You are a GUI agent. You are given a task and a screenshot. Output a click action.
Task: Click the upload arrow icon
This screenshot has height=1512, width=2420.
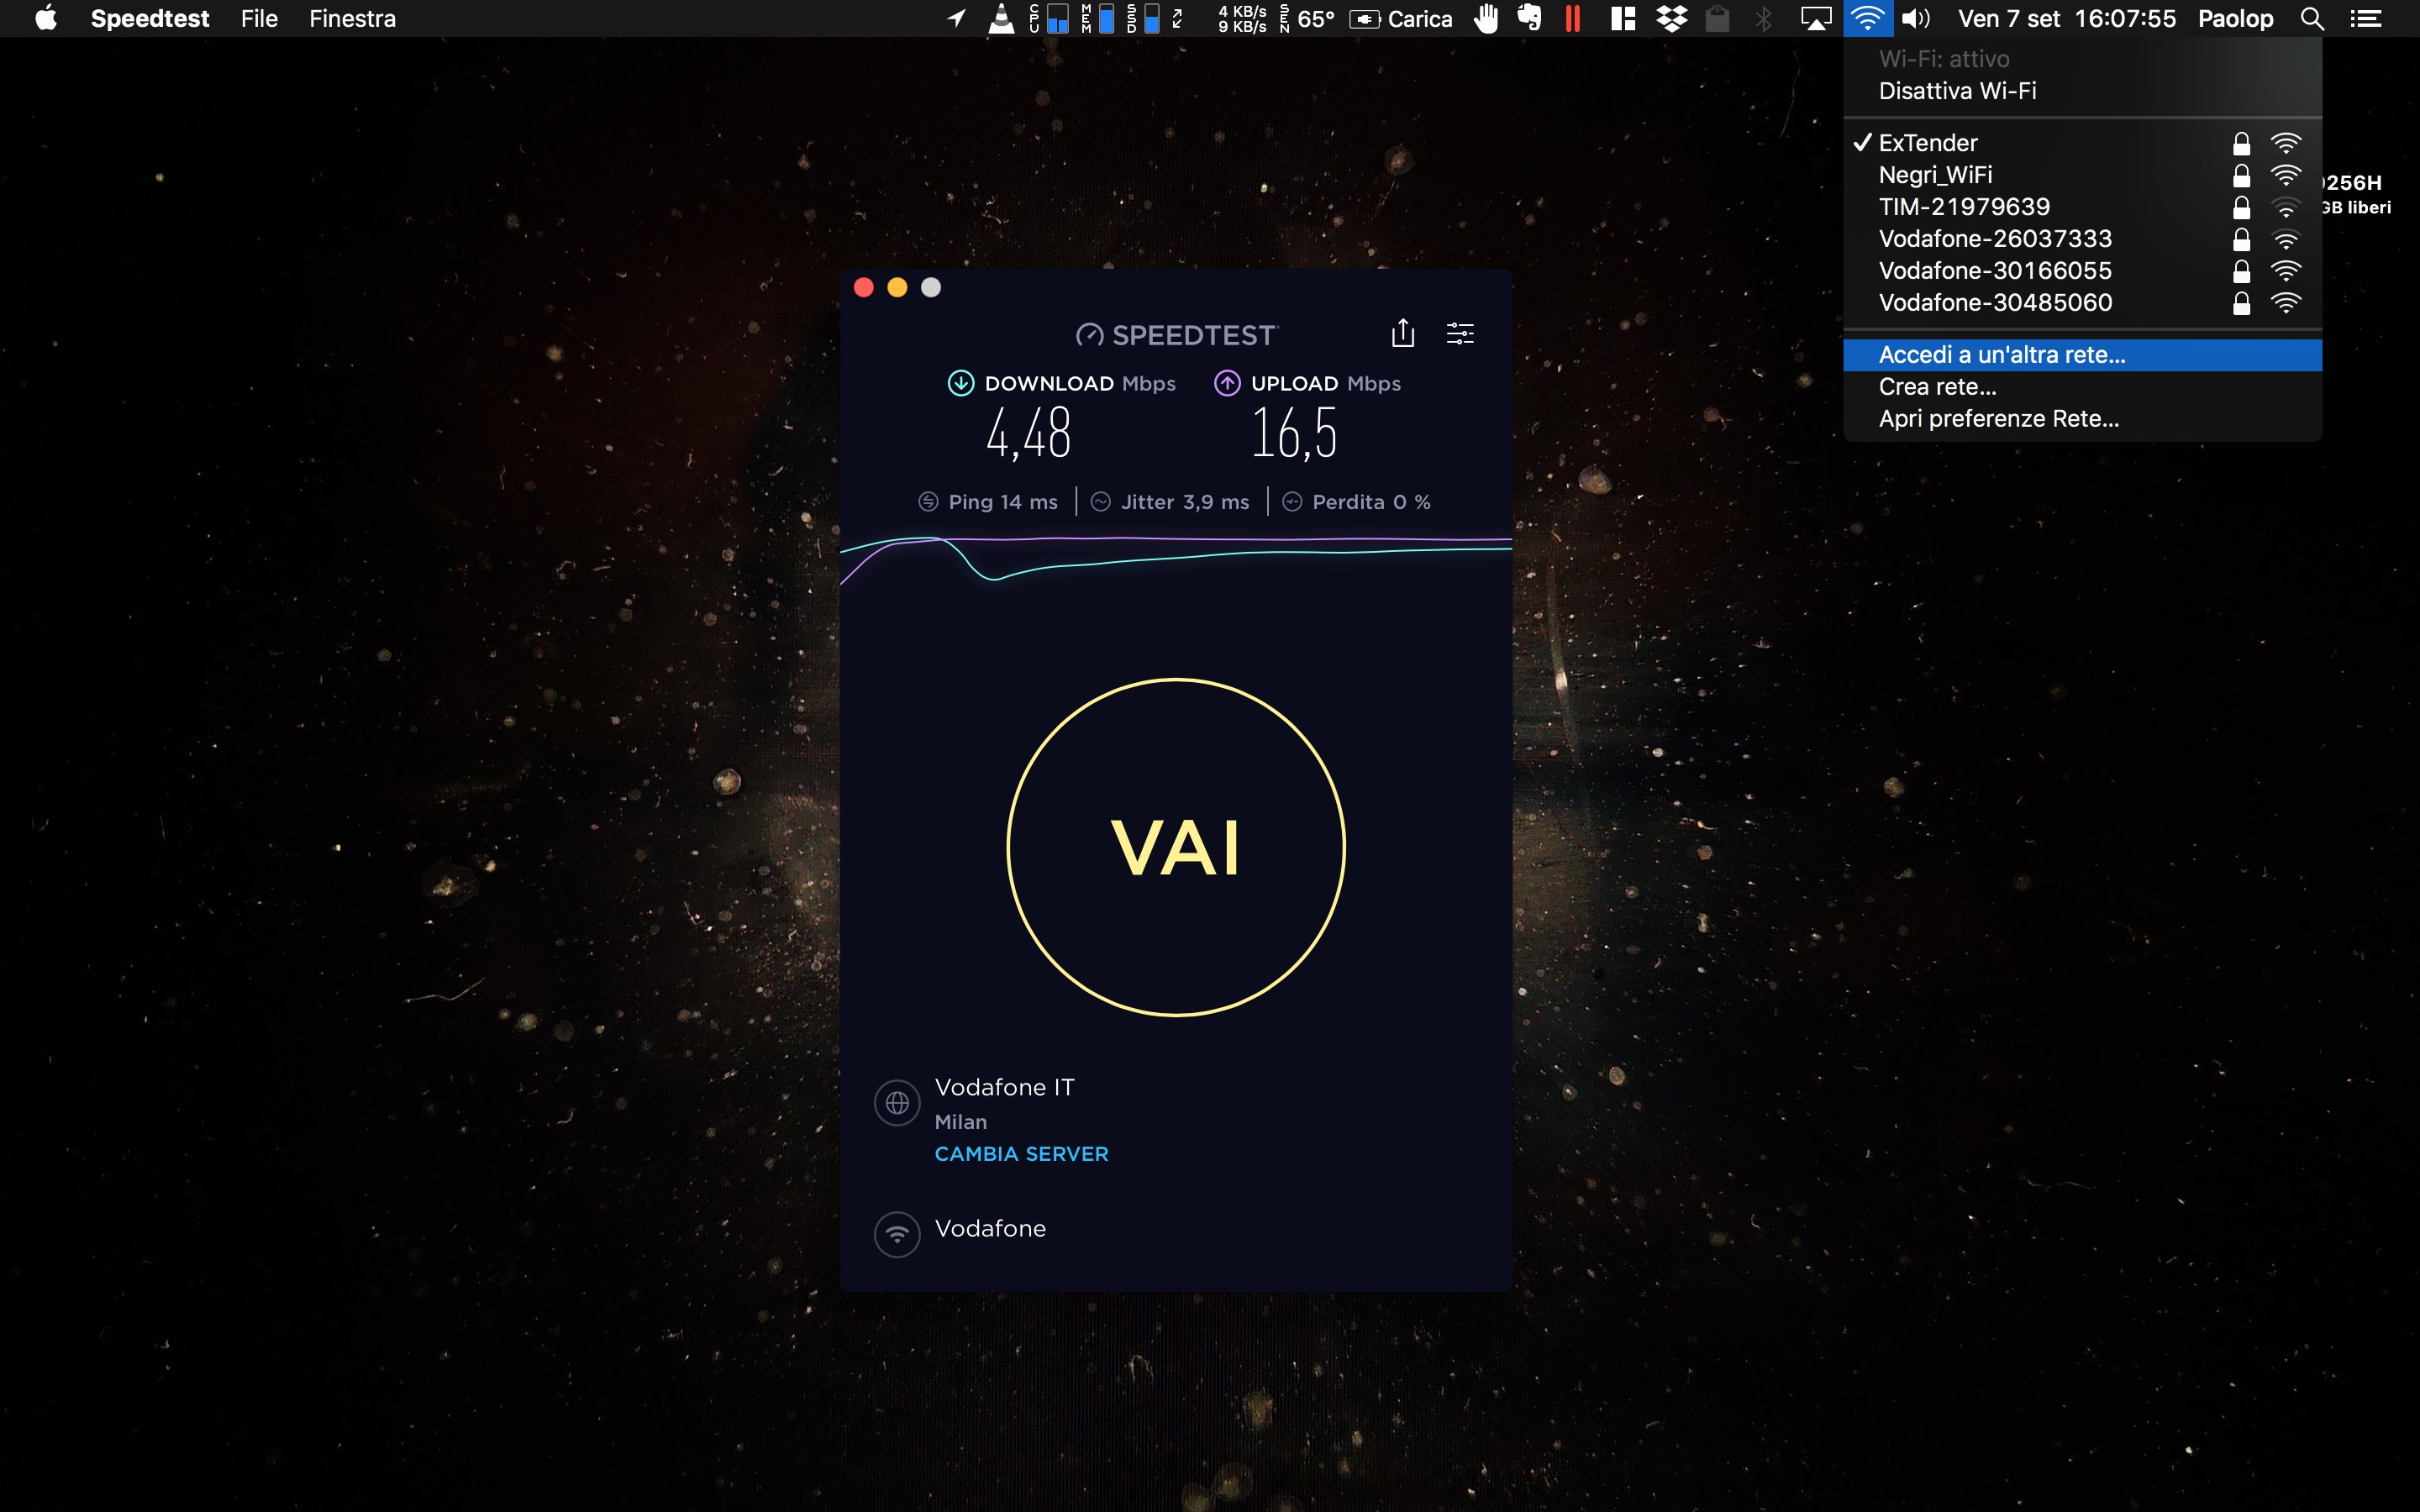[x=1227, y=383]
